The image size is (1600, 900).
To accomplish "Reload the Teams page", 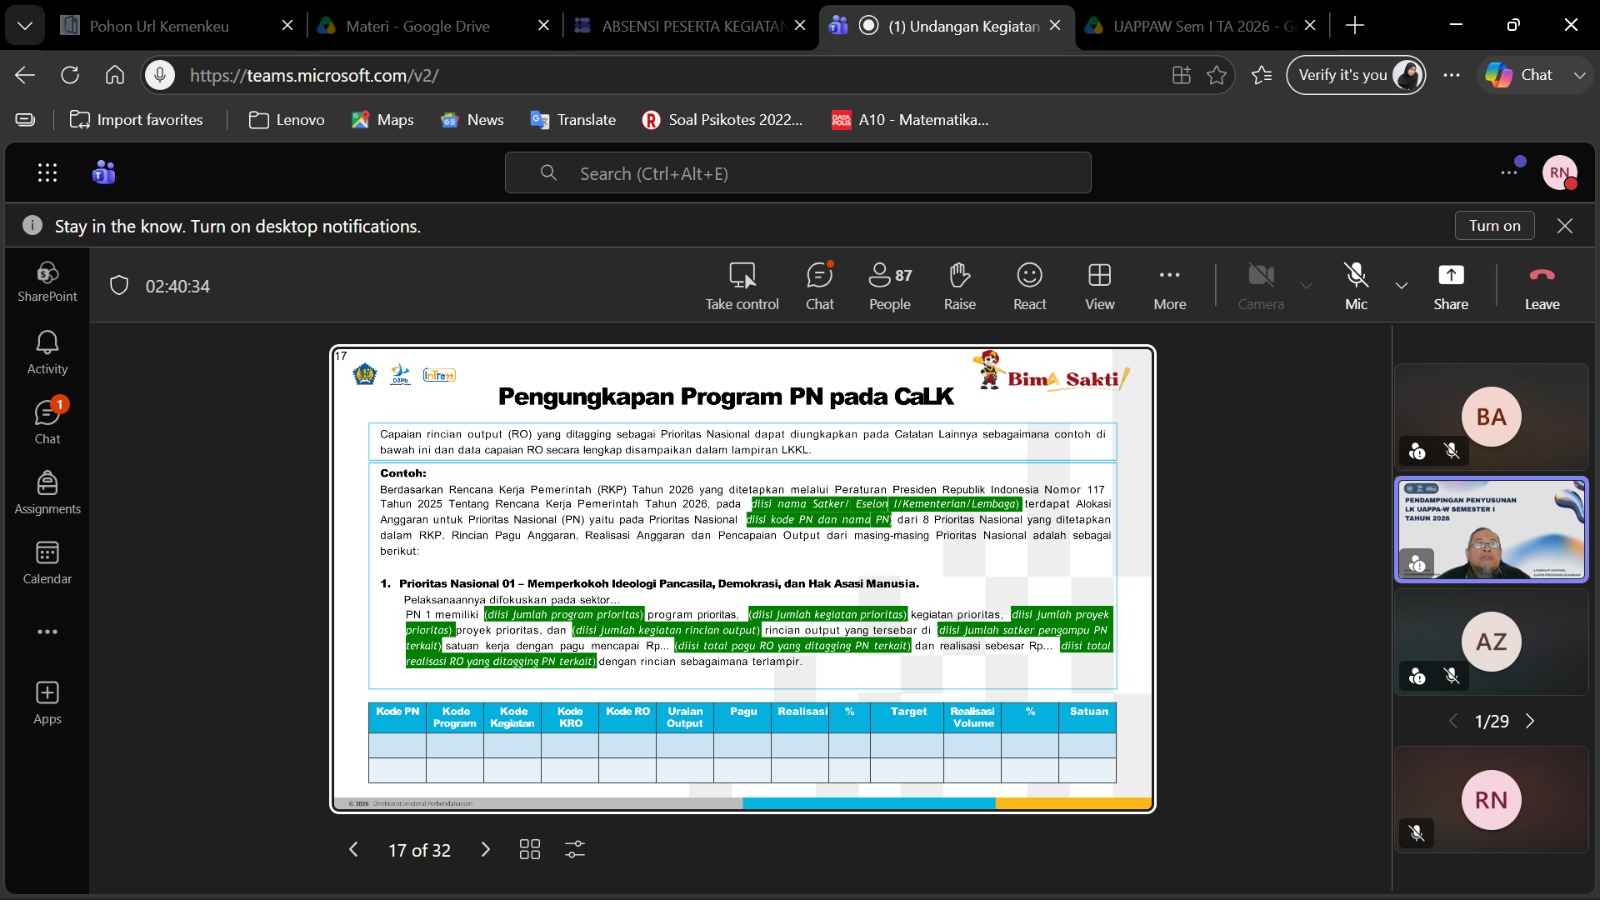I will 70,75.
